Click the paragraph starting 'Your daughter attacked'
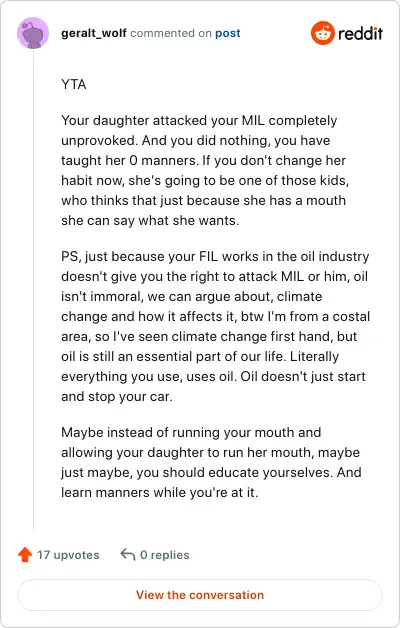 point(205,170)
